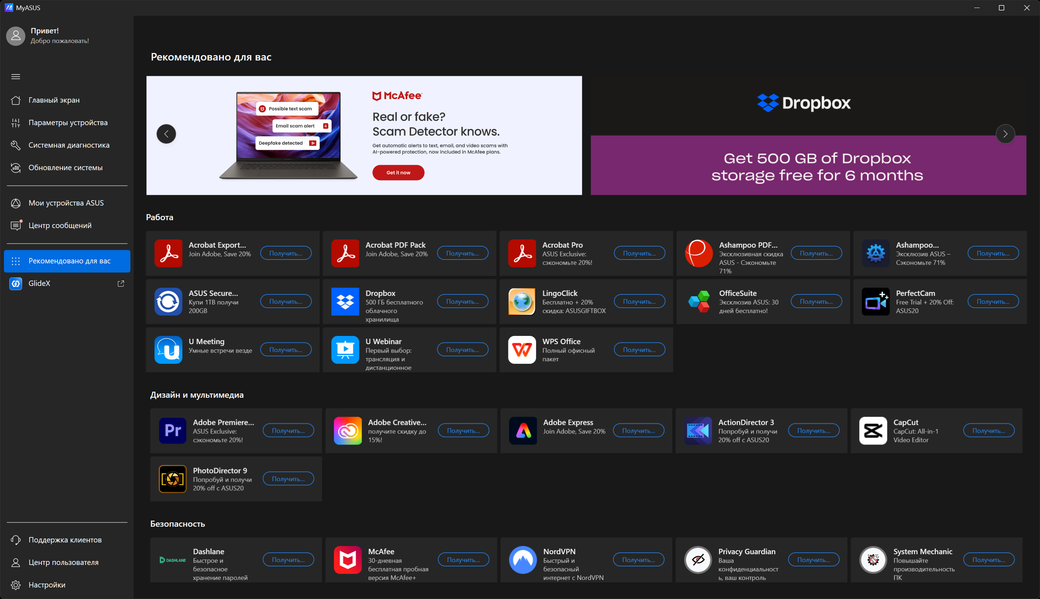1040x599 pixels.
Task: Click the Ashampoo blue gear icon
Action: coord(876,253)
